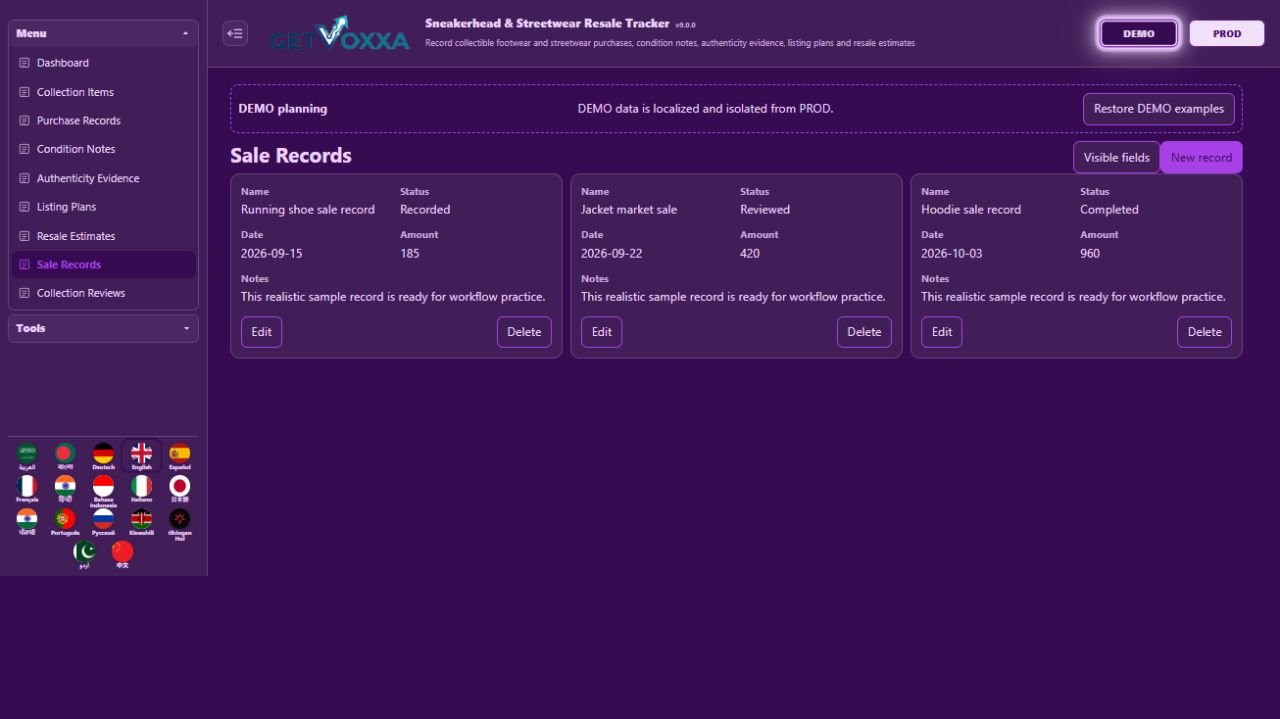This screenshot has width=1280, height=719.
Task: Switch to the PROD environment
Action: pos(1227,33)
